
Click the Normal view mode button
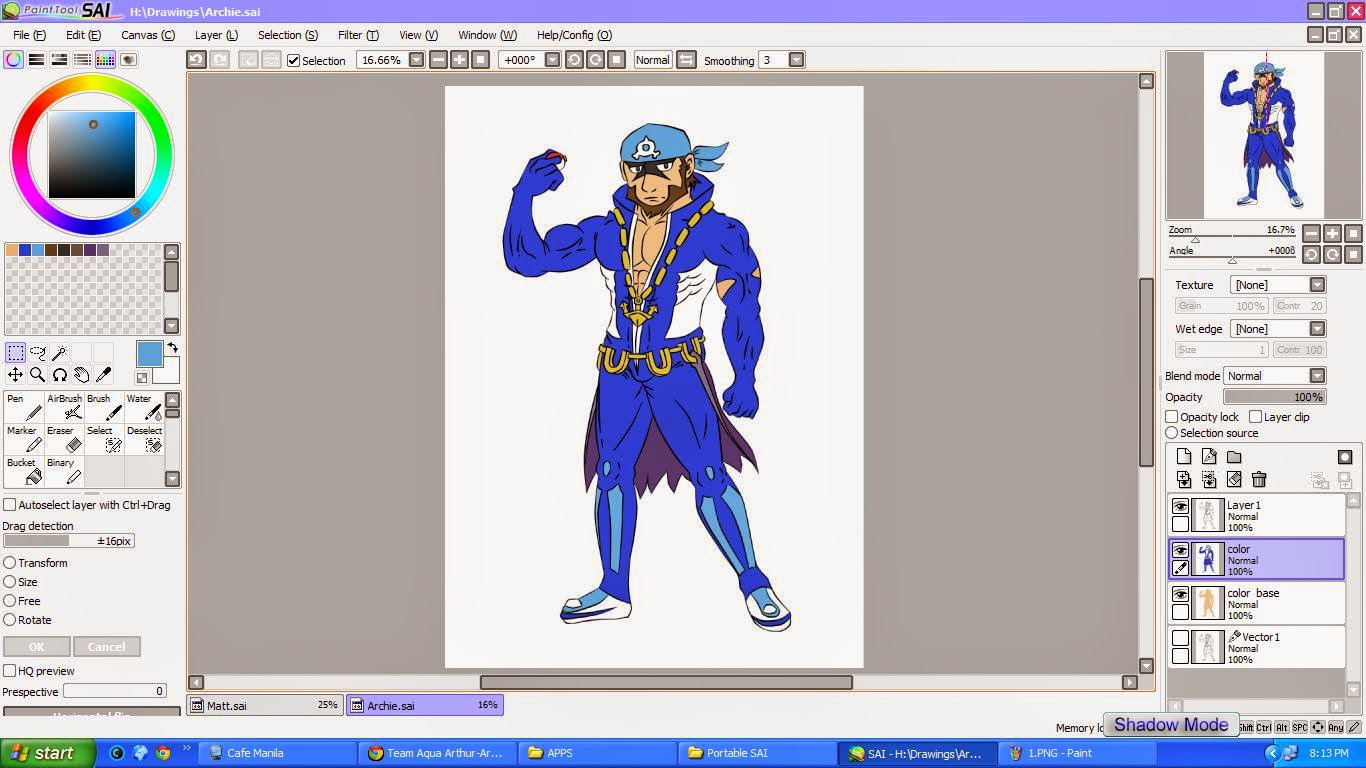tap(652, 60)
